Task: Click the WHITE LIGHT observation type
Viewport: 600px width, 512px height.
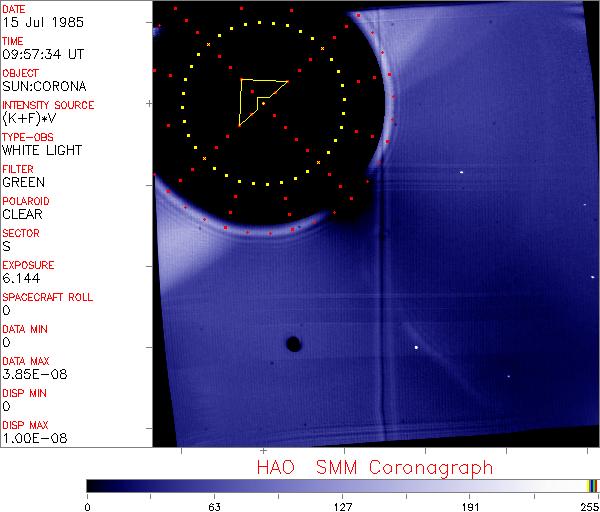Action: pos(42,150)
